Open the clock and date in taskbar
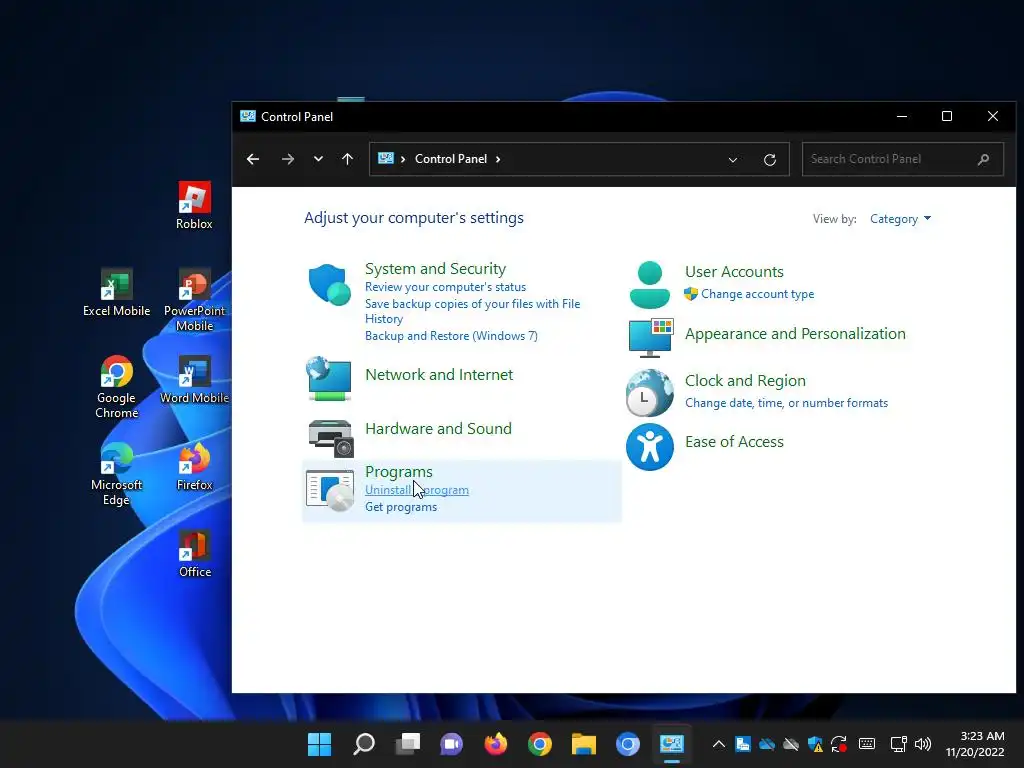The width and height of the screenshot is (1024, 768). tap(975, 744)
